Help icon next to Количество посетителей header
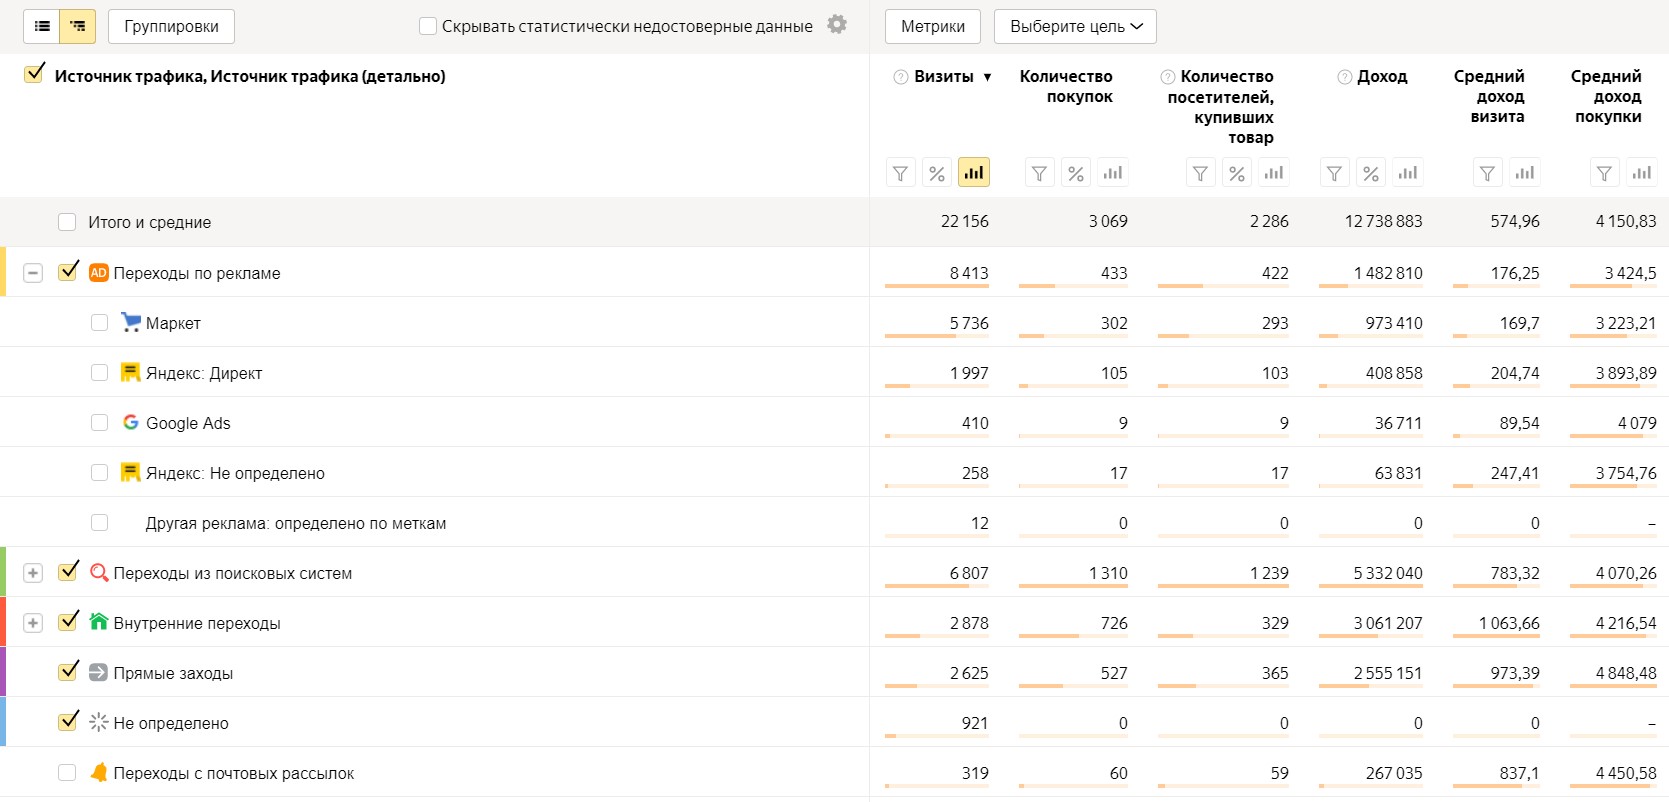The image size is (1669, 802). [1167, 77]
